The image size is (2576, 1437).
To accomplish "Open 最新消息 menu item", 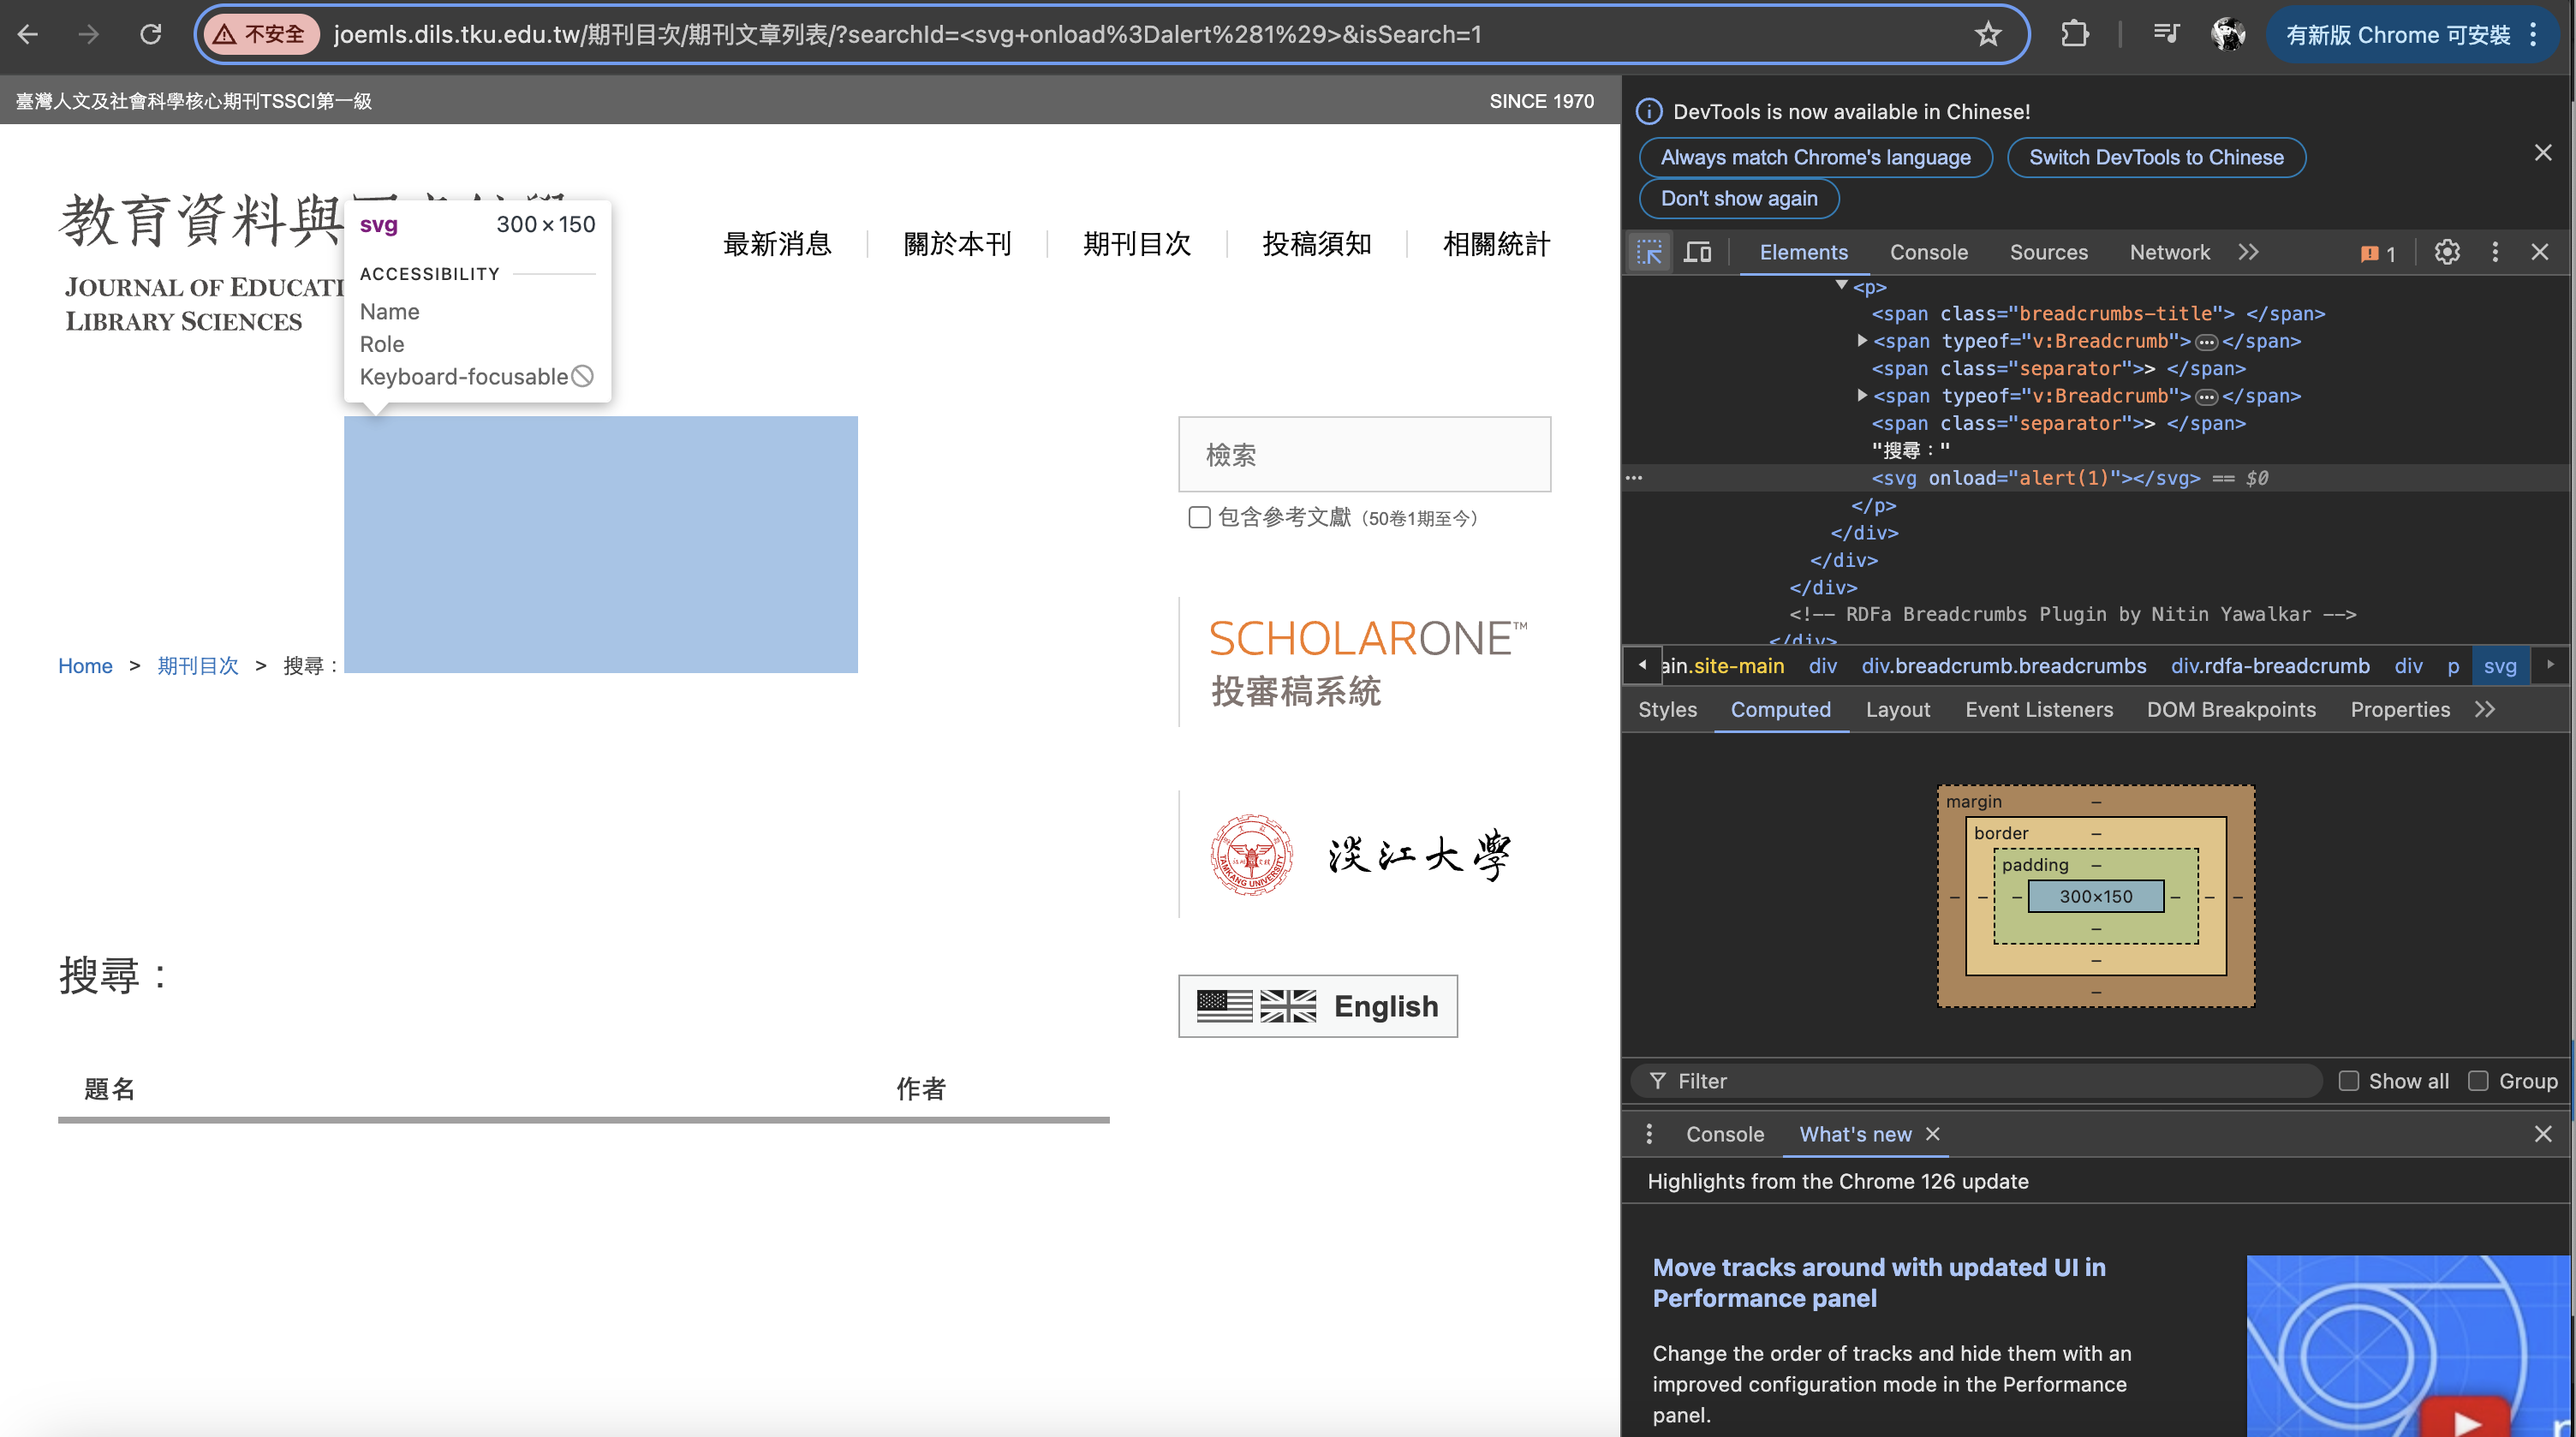I will pos(777,244).
